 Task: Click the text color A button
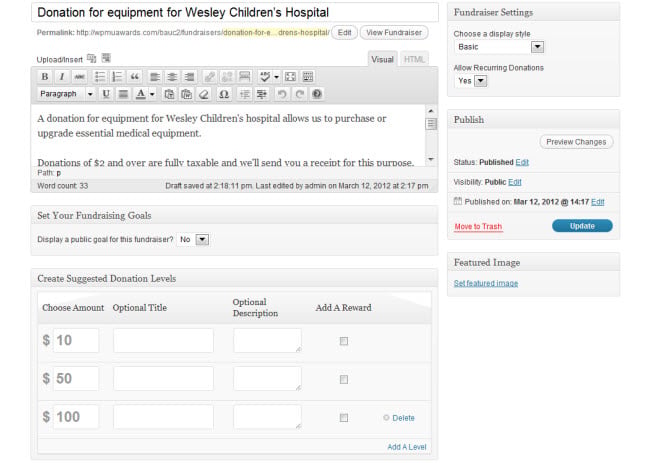tap(141, 94)
